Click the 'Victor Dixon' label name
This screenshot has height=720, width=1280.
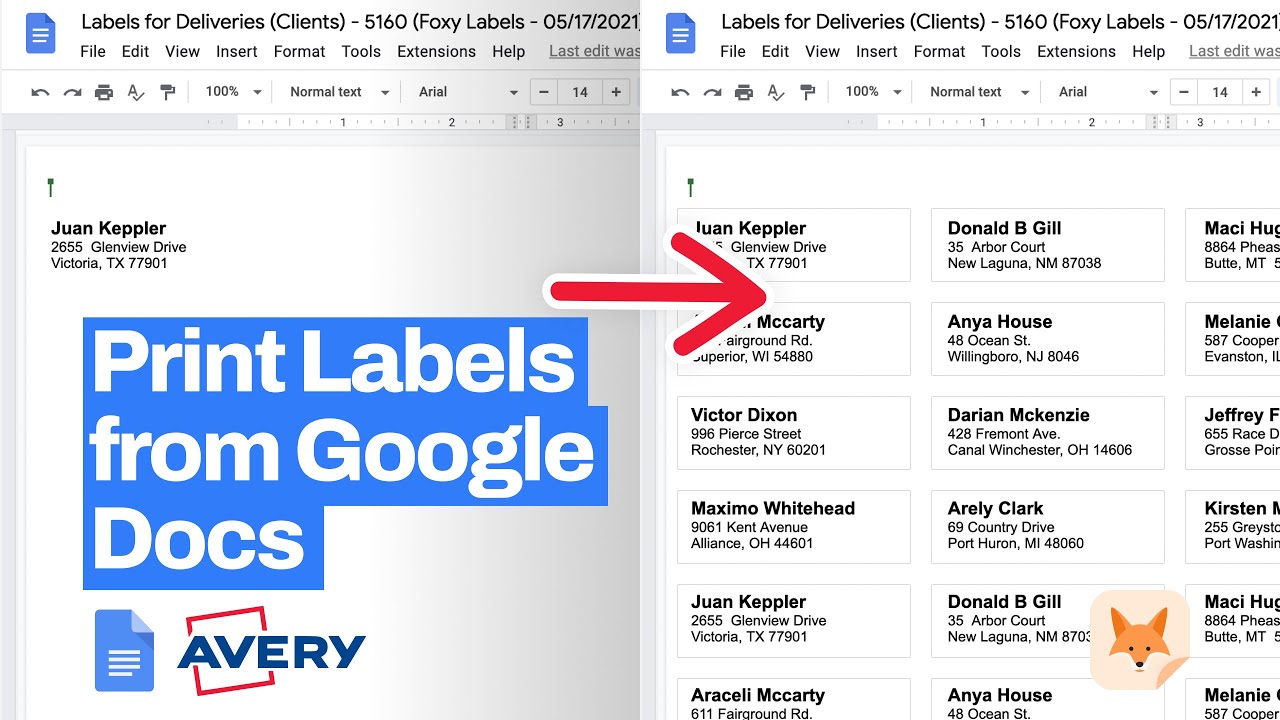pyautogui.click(x=744, y=415)
